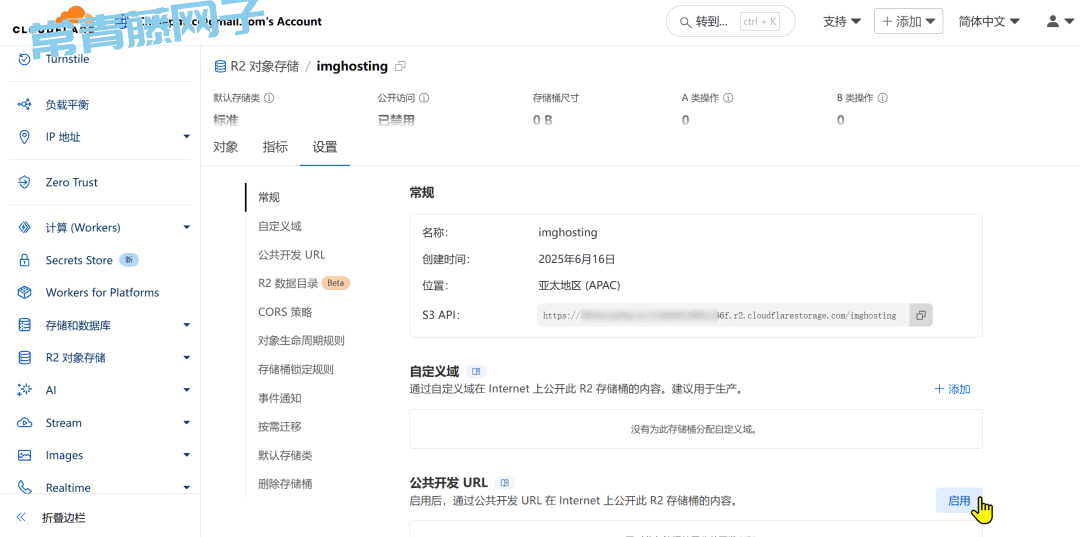Expand the IP 地址 submenu
This screenshot has height=537, width=1080.
tap(187, 137)
